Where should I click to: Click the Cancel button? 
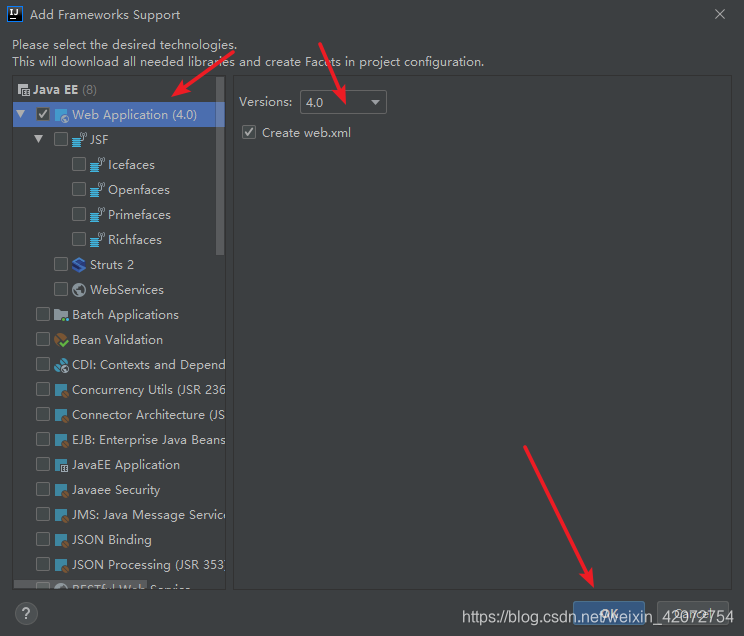point(693,614)
